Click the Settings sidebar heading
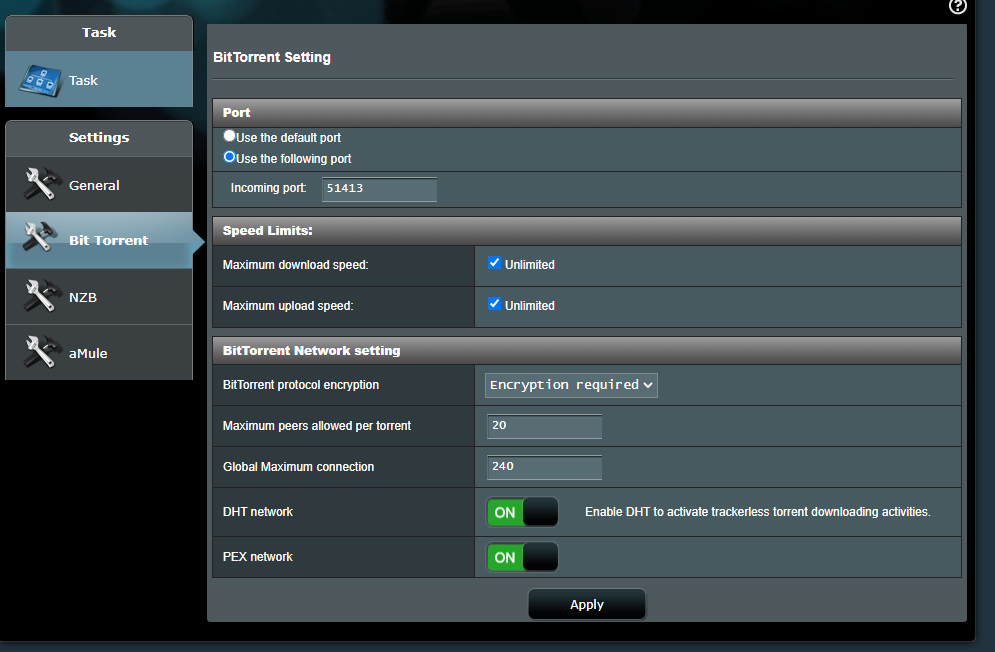 click(x=99, y=137)
